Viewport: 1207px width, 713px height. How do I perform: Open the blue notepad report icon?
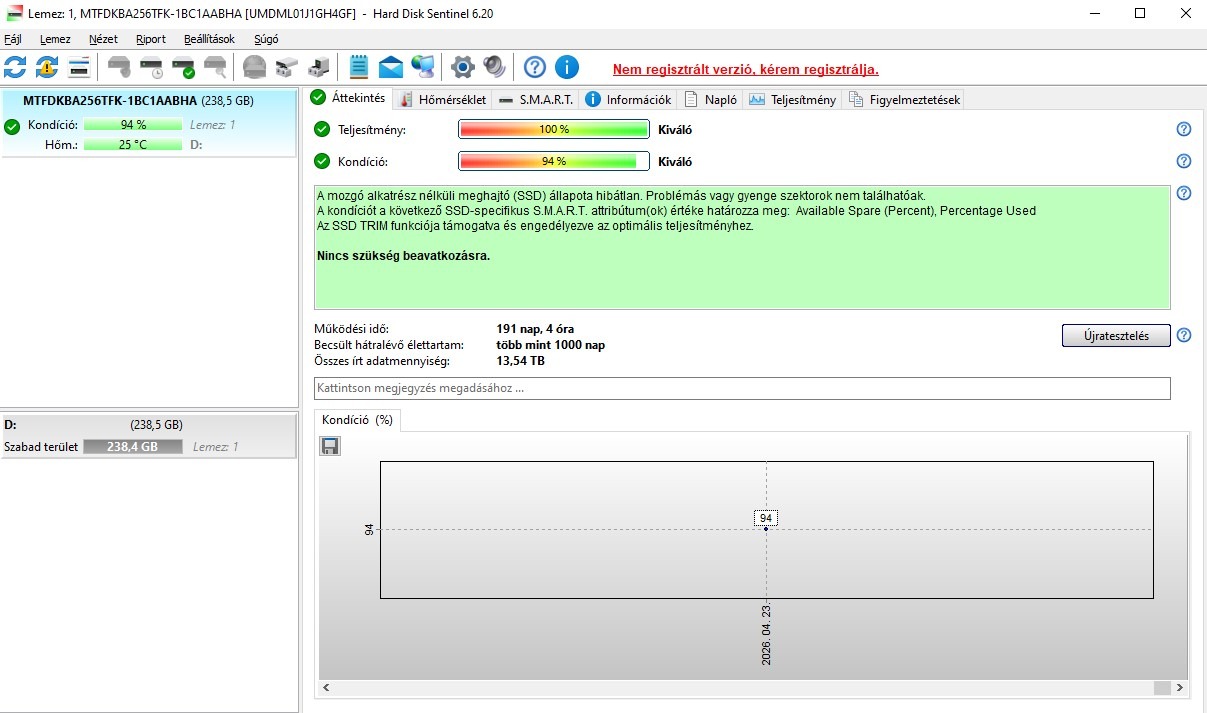pos(359,67)
